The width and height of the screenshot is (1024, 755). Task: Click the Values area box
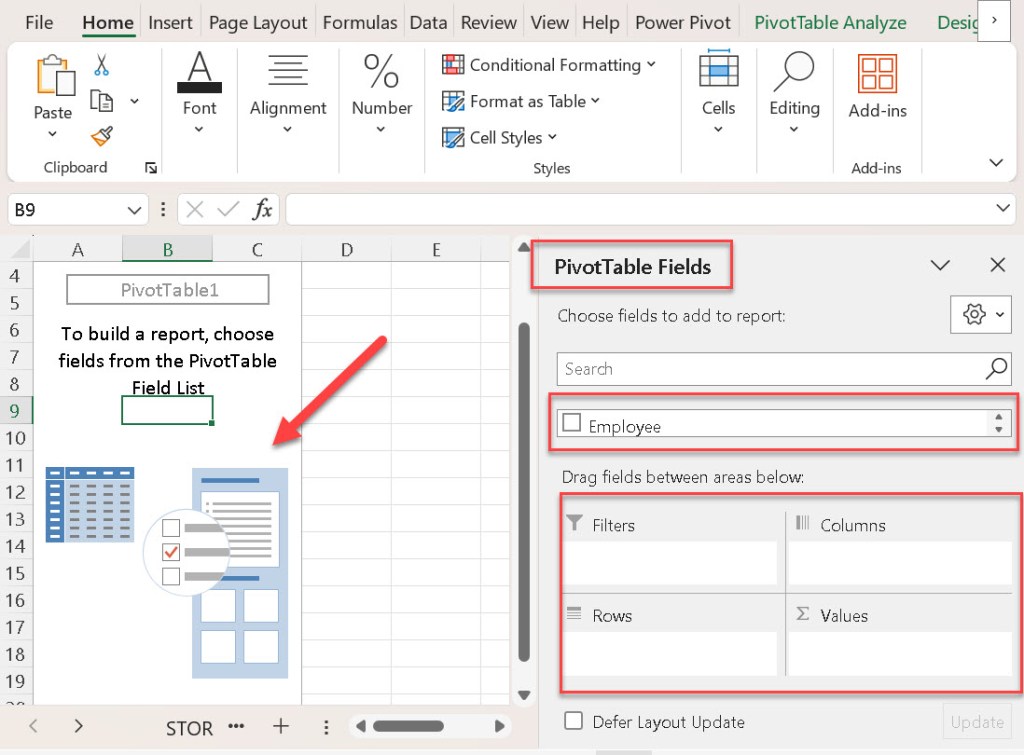[x=899, y=653]
